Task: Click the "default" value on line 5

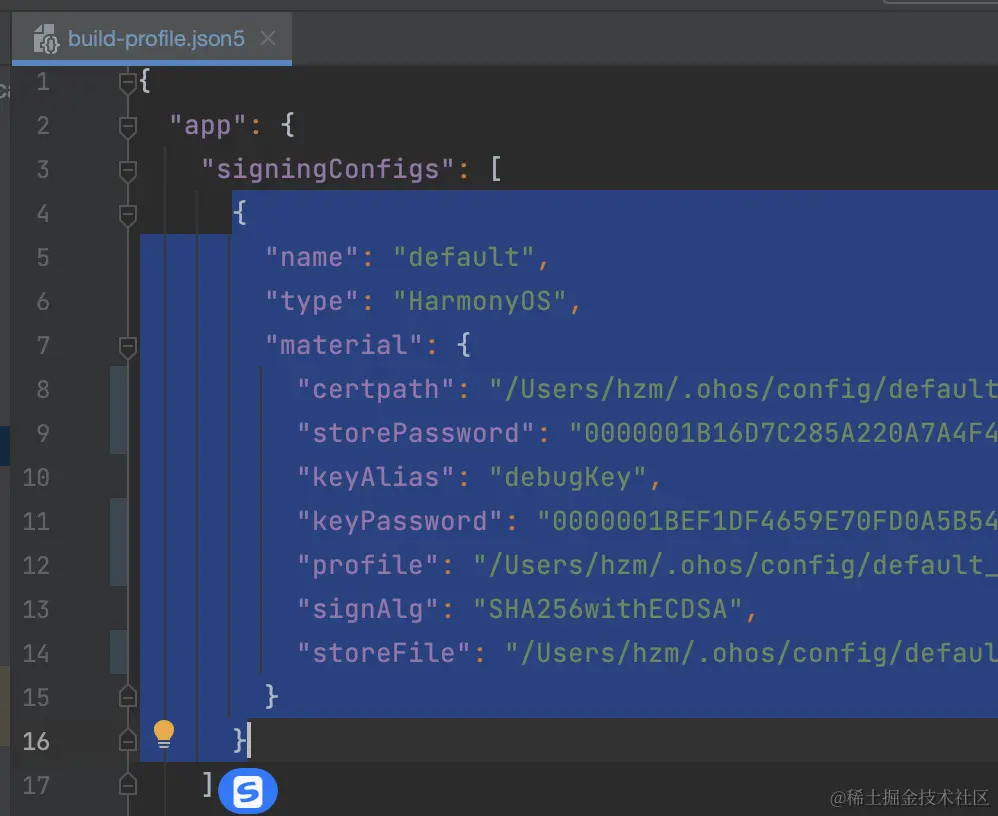Action: [463, 257]
